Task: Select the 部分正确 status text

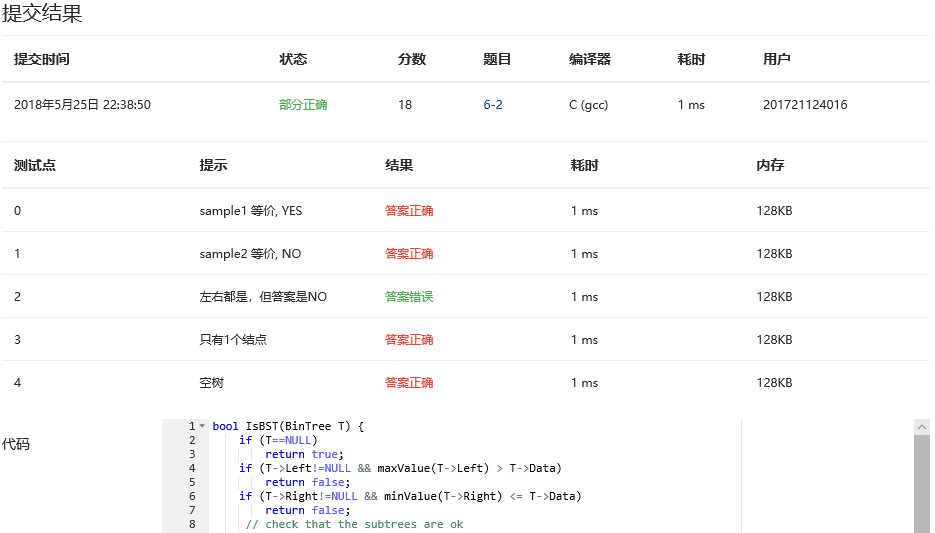Action: 303,105
